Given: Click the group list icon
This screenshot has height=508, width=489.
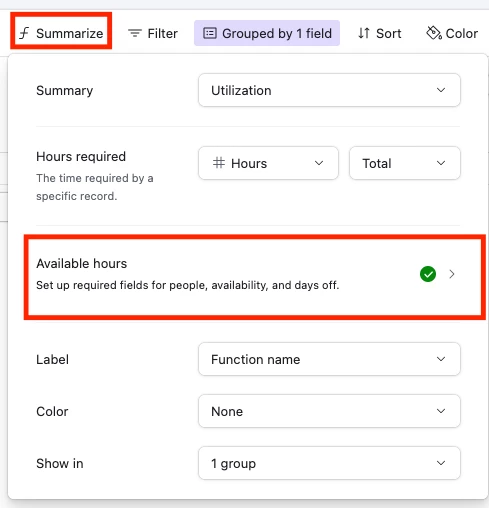Looking at the screenshot, I should tap(210, 33).
